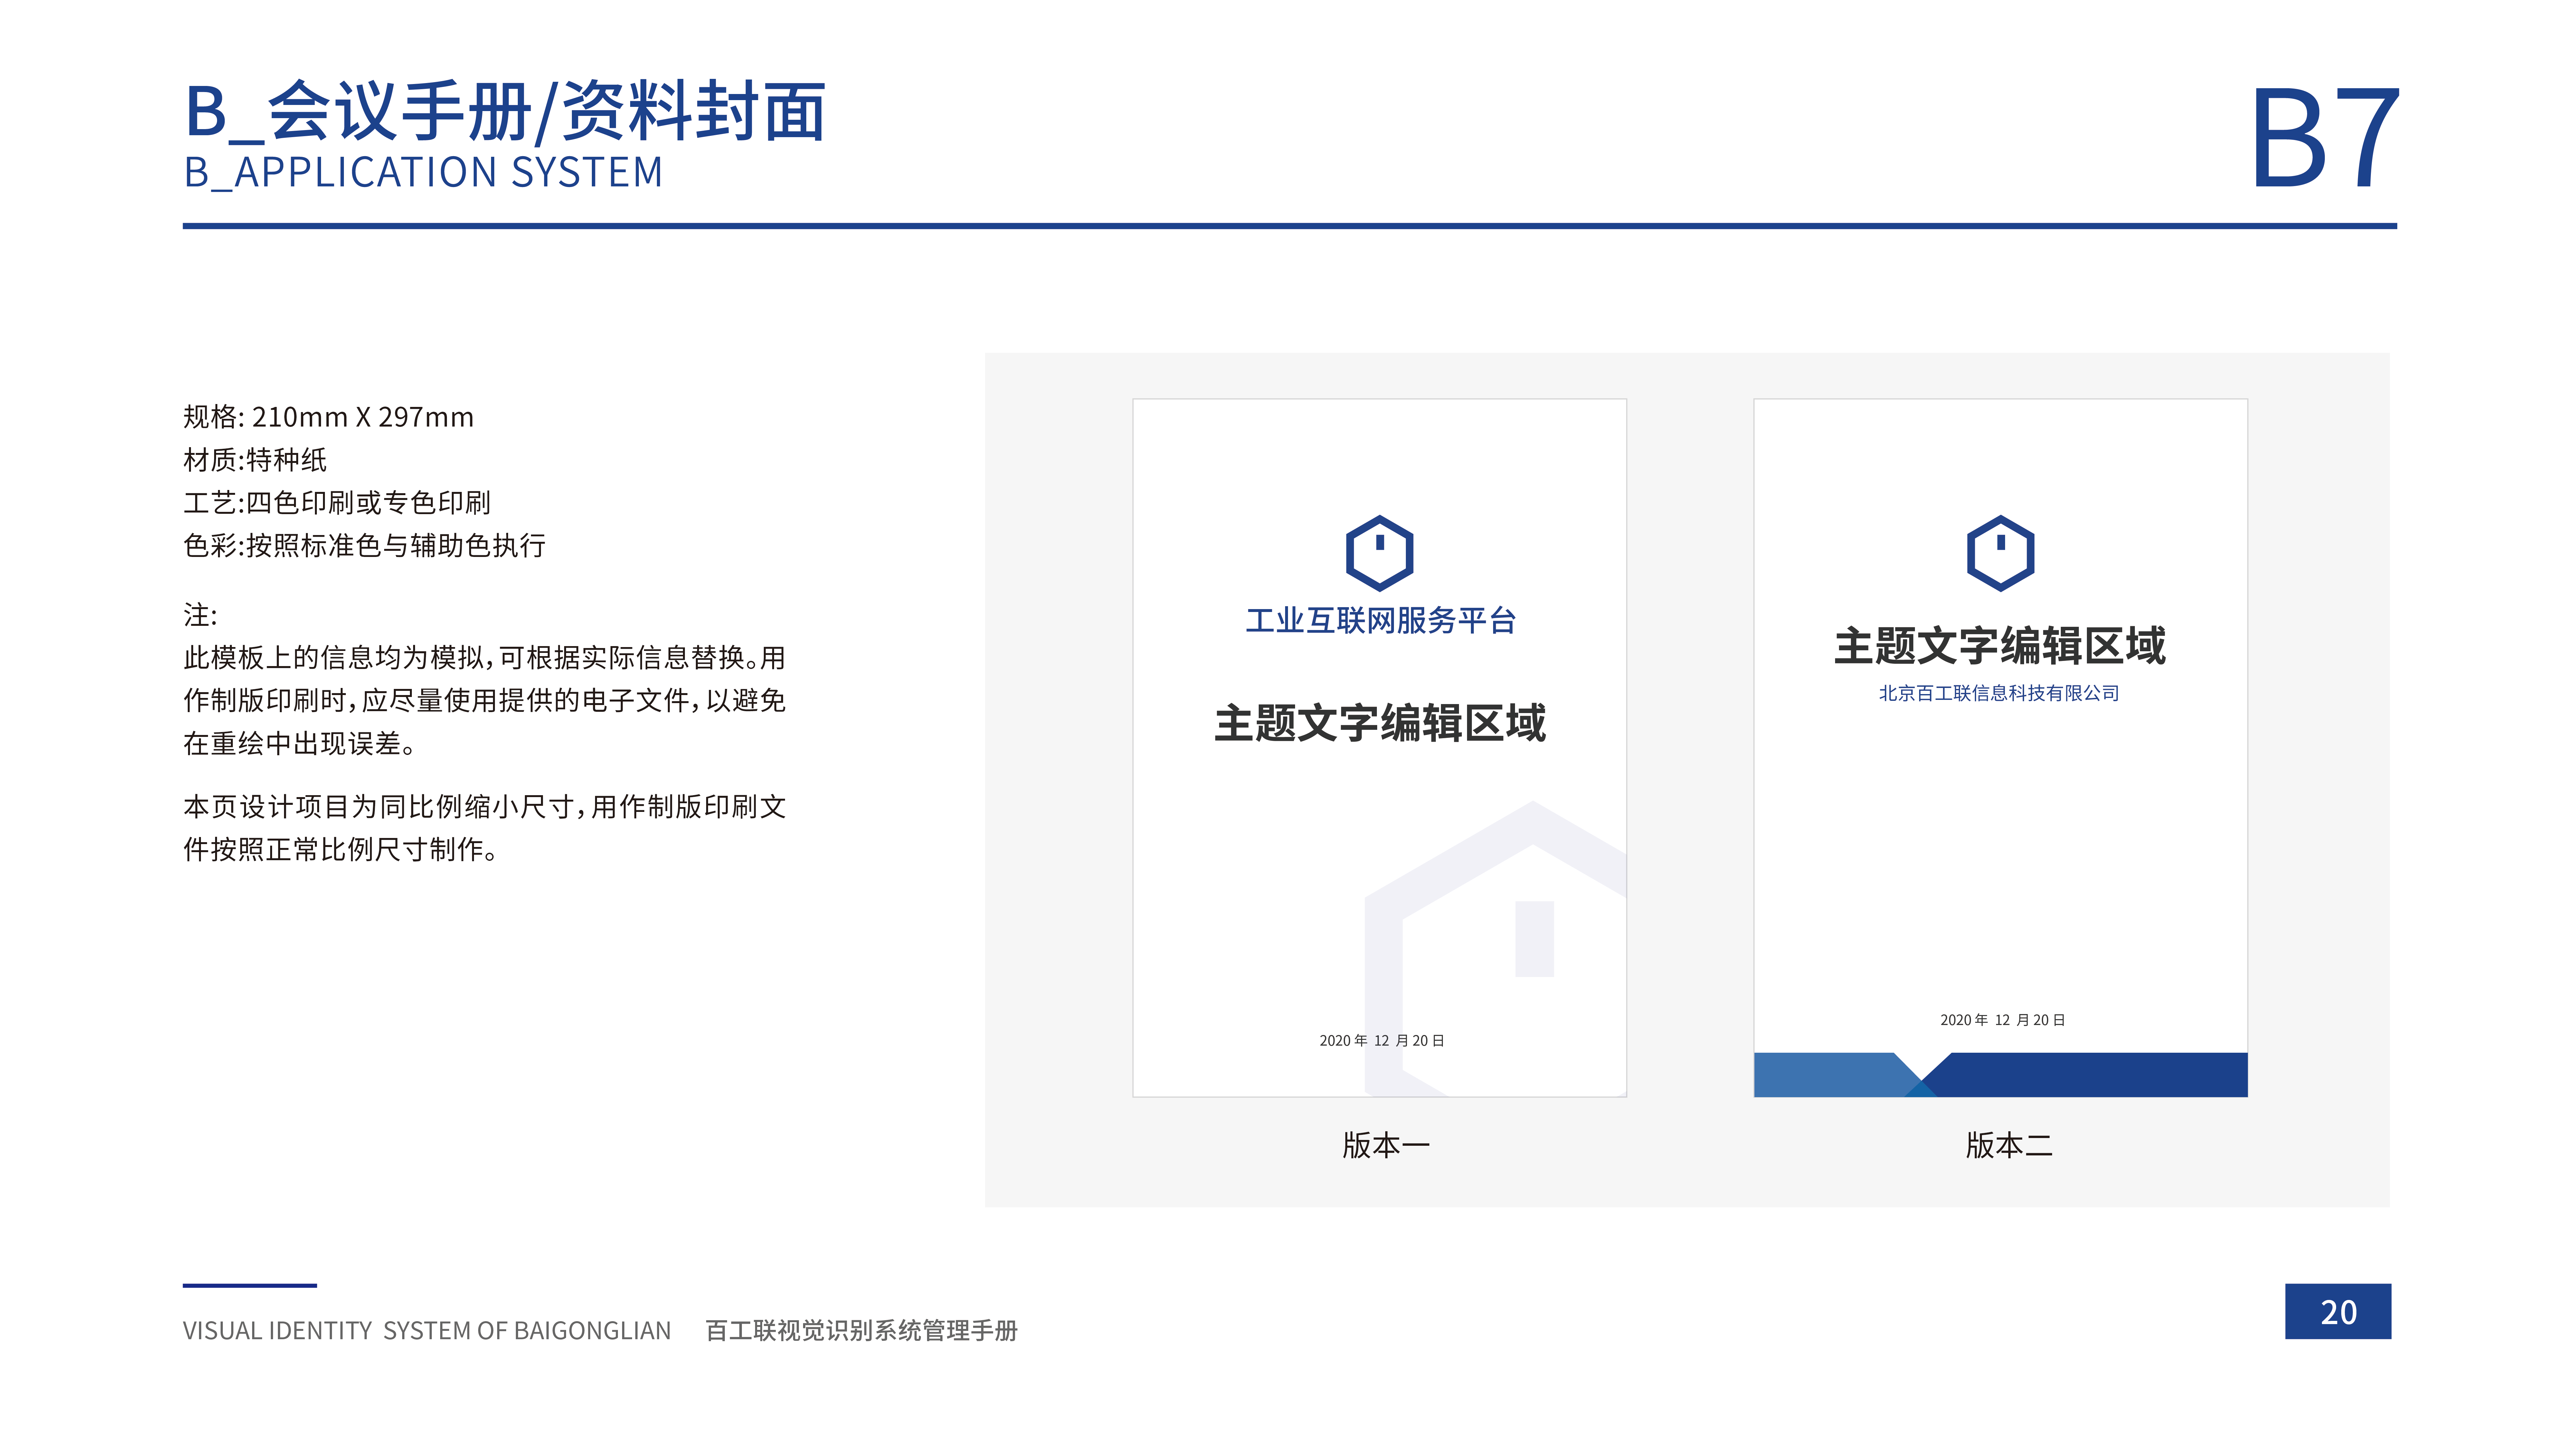Image resolution: width=2576 pixels, height=1449 pixels.
Task: Click the line 工艺:四色印刷或专色印刷
Action: click(337, 503)
